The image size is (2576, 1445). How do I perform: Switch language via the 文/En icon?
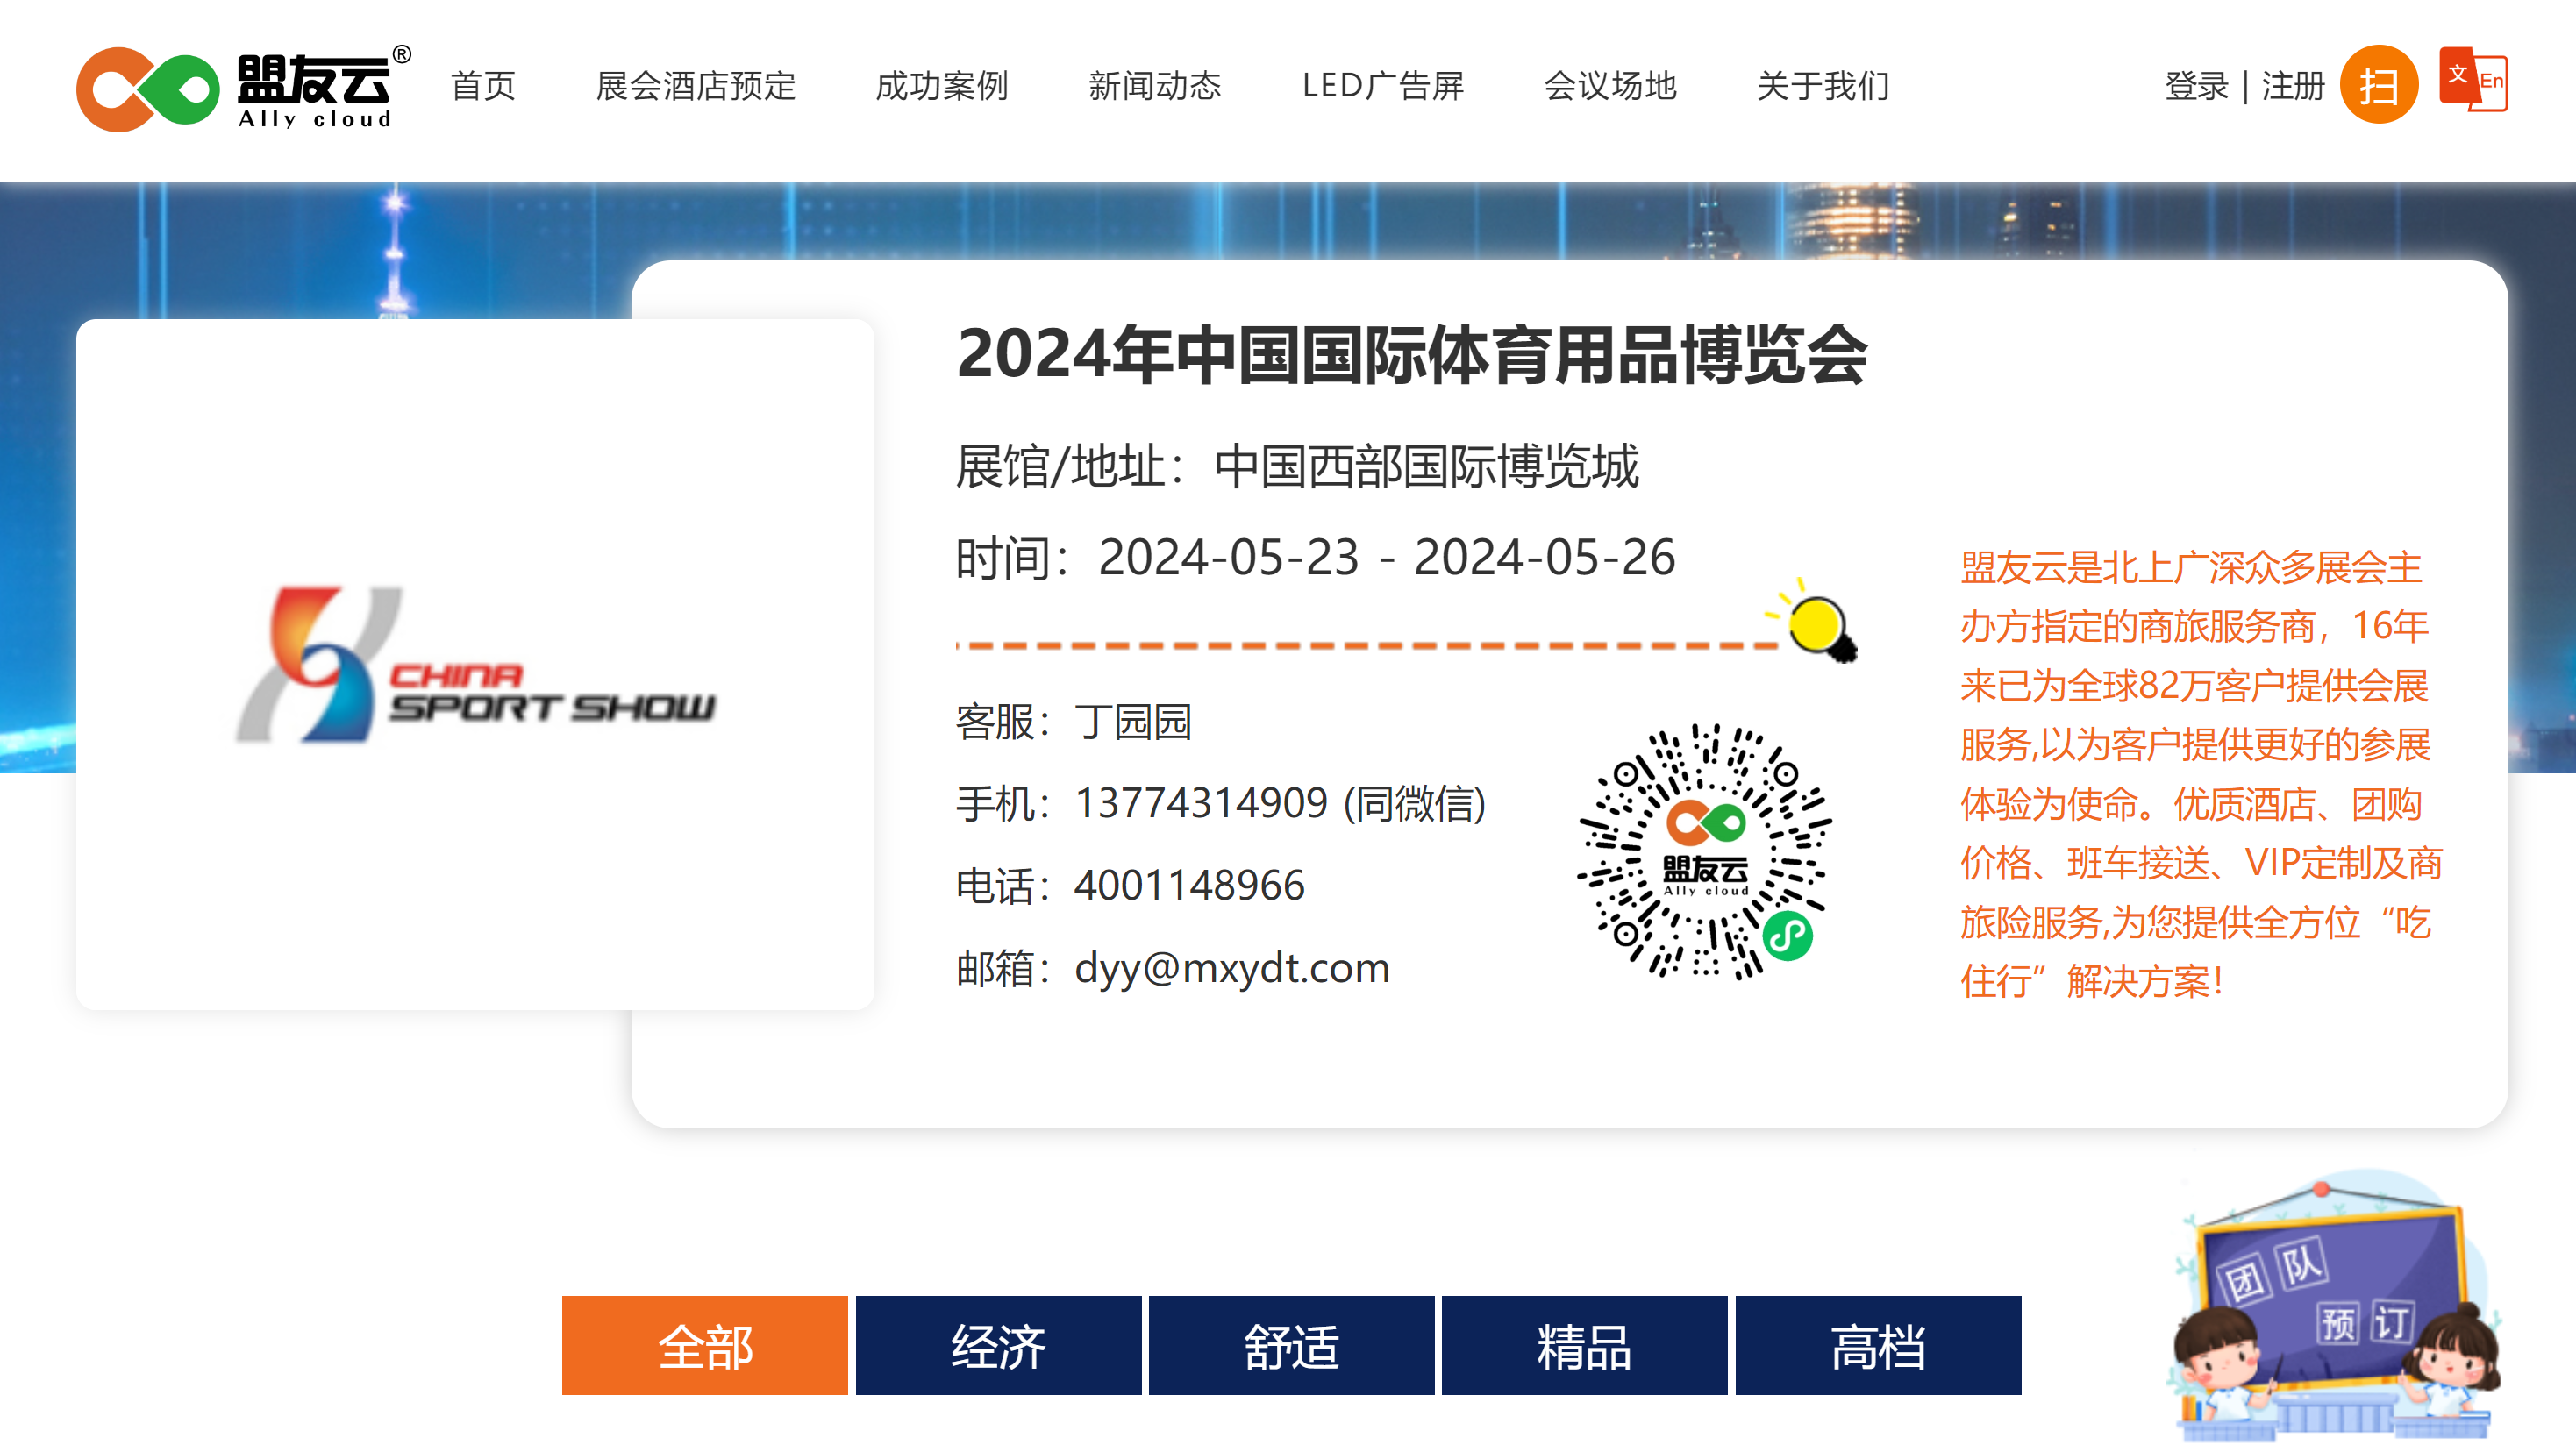coord(2473,80)
